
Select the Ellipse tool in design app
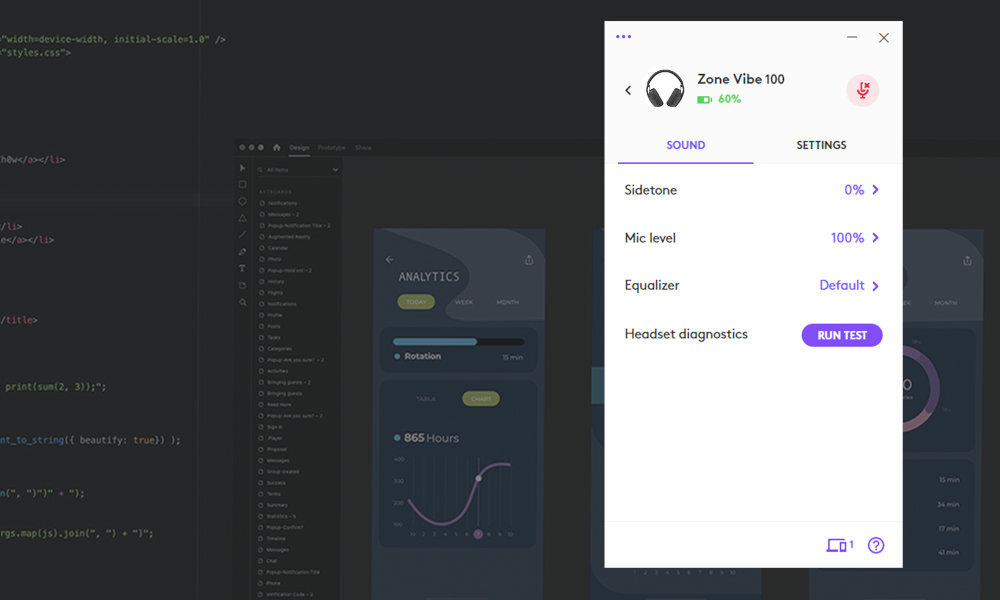click(242, 201)
